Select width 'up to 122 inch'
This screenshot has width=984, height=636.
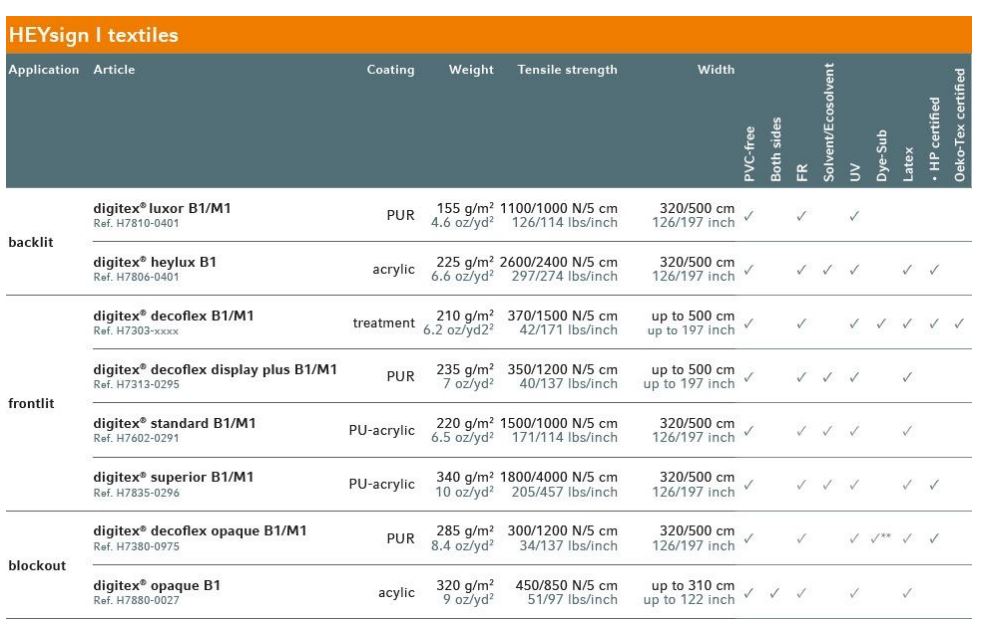[x=689, y=600]
